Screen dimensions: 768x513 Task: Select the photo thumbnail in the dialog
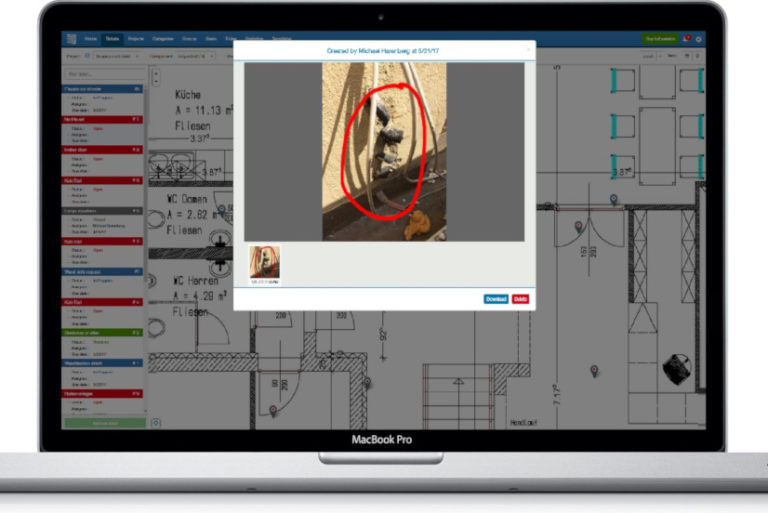coord(264,263)
